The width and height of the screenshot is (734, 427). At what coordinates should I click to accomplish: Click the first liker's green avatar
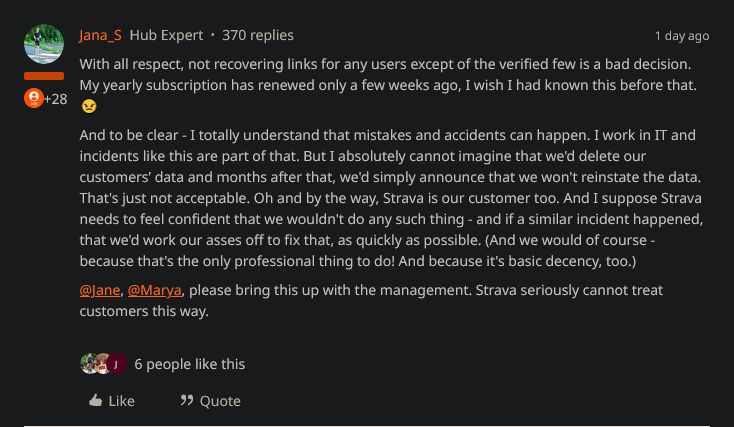pos(89,364)
